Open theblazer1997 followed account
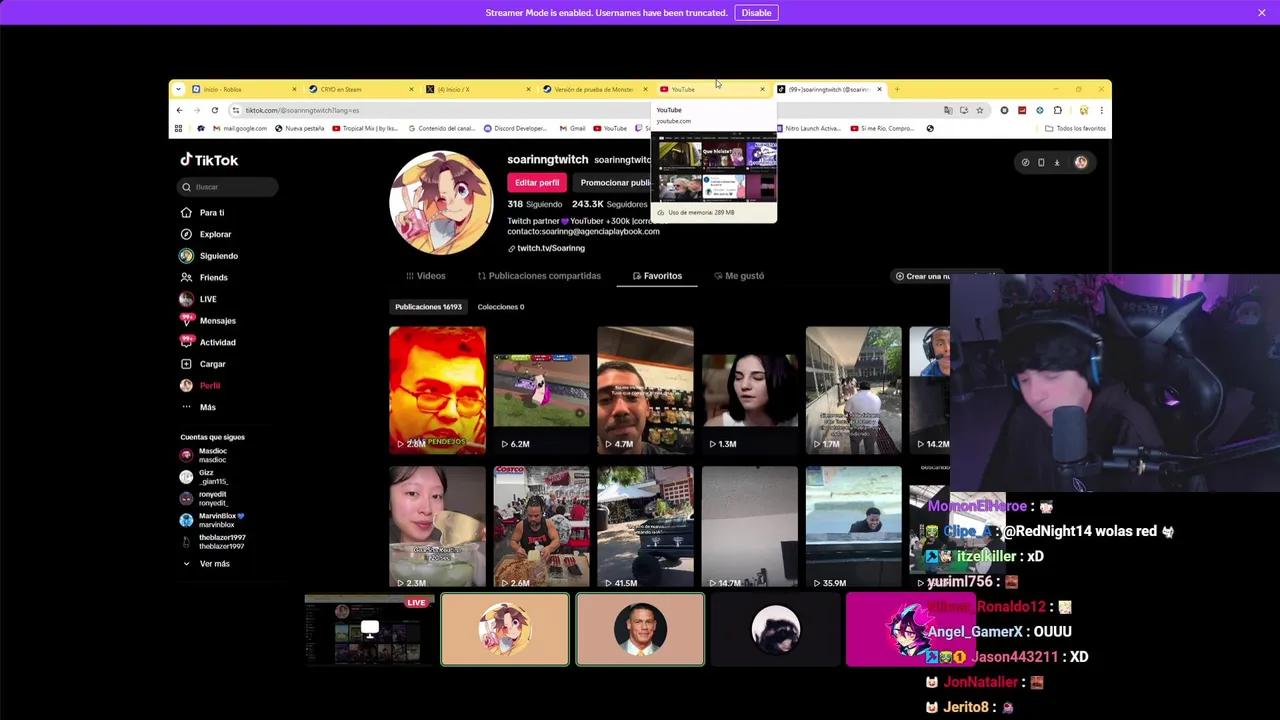The height and width of the screenshot is (720, 1280). [x=213, y=542]
